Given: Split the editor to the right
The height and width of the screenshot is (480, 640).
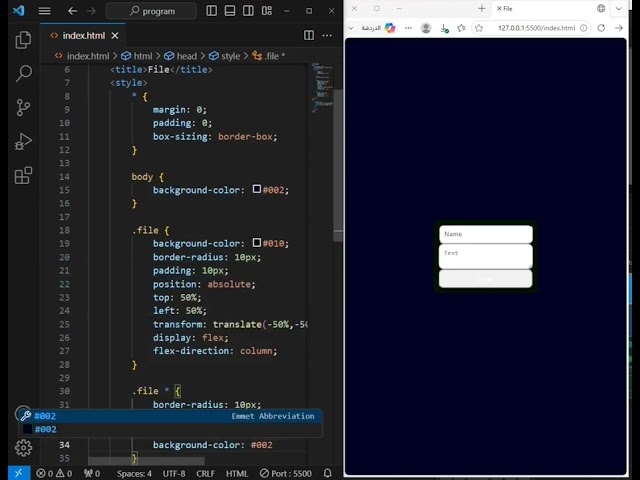Looking at the screenshot, I should coord(309,36).
